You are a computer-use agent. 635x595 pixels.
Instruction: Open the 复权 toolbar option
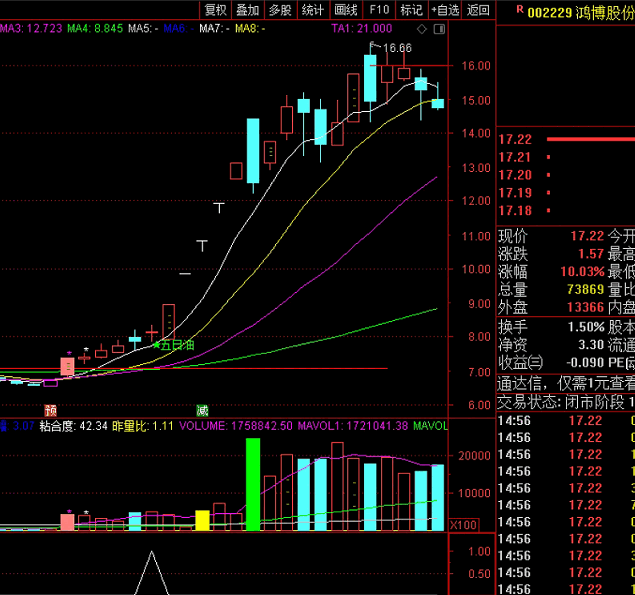click(x=215, y=10)
